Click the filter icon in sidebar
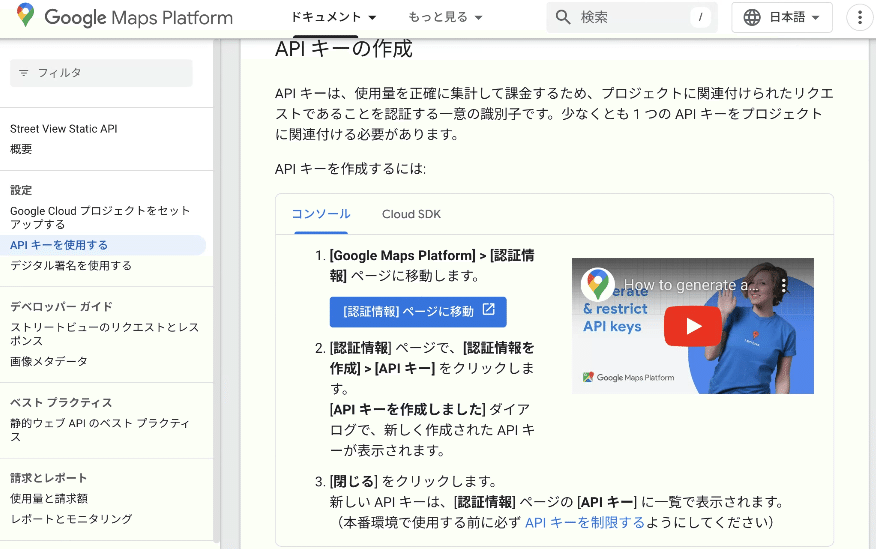The width and height of the screenshot is (876, 549). point(24,73)
